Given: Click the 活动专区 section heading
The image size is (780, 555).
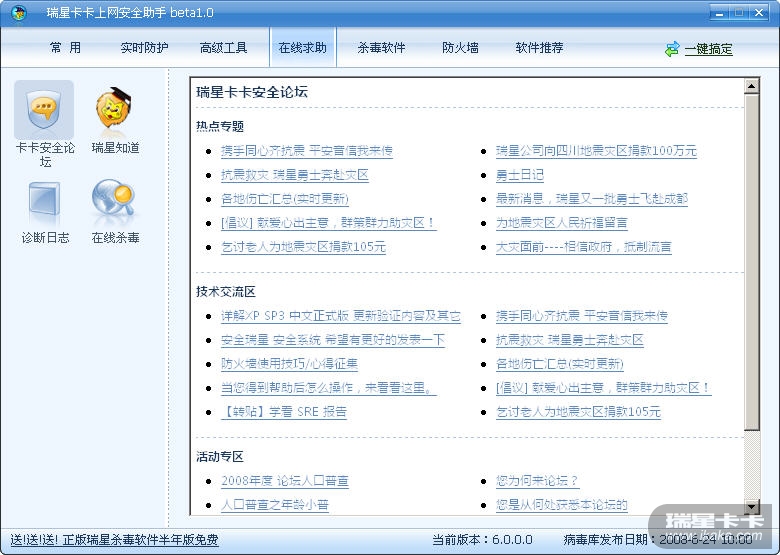Looking at the screenshot, I should (220, 457).
